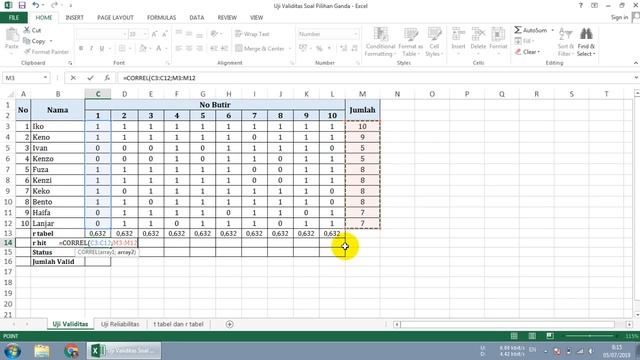The width and height of the screenshot is (640, 360).
Task: Click the Format Painter brush
Action: [27, 52]
